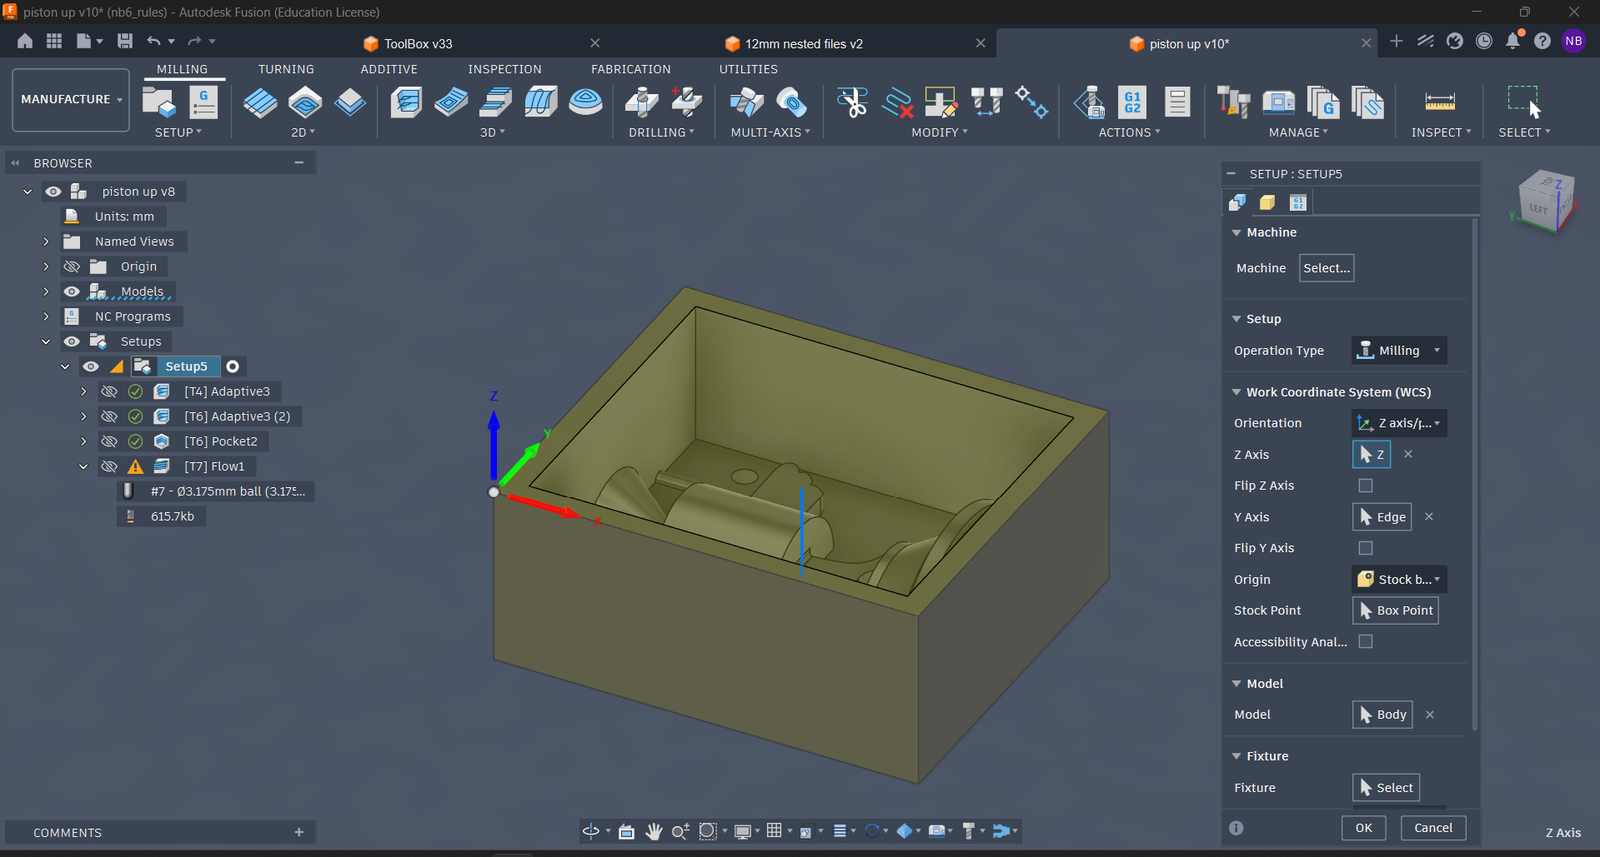This screenshot has width=1600, height=857.
Task: Expand the [T6] Pocket2 node
Action: tap(83, 442)
